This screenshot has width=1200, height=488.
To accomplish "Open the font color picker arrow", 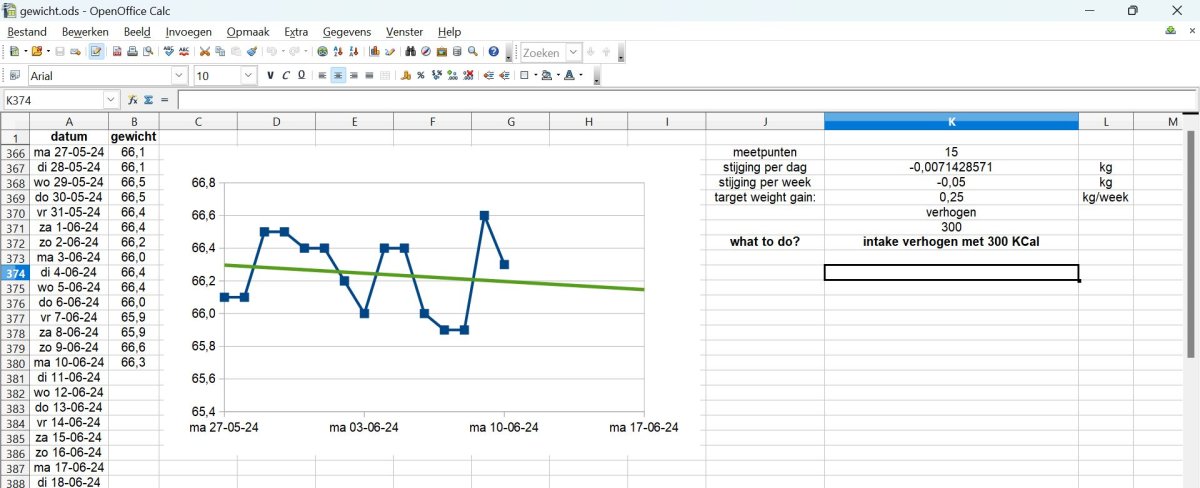I will click(x=582, y=76).
